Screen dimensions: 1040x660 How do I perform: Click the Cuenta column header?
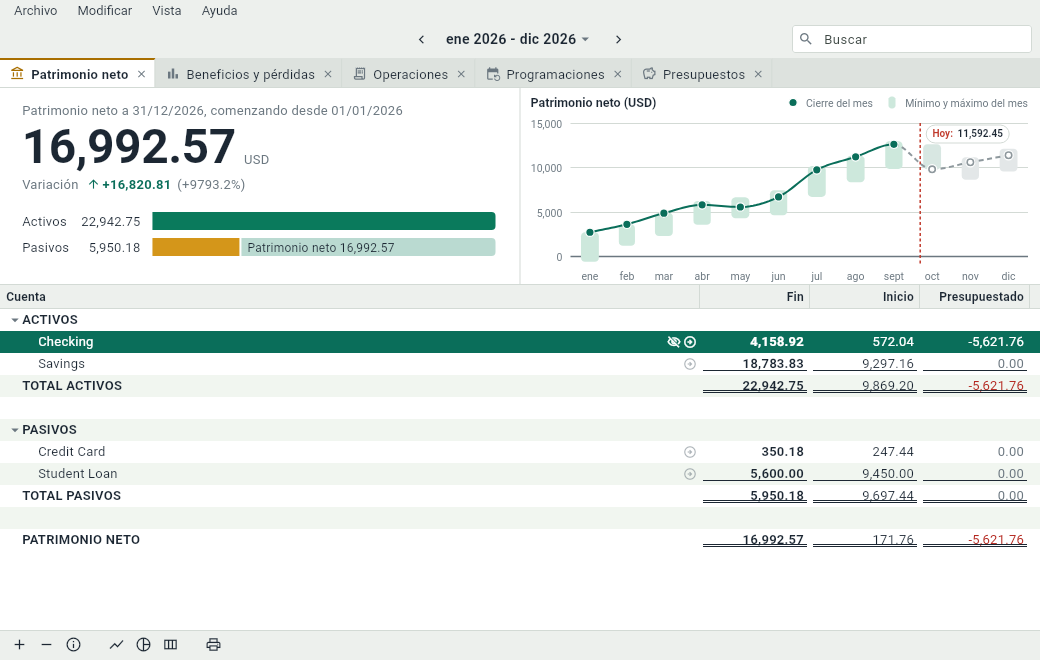[350, 297]
